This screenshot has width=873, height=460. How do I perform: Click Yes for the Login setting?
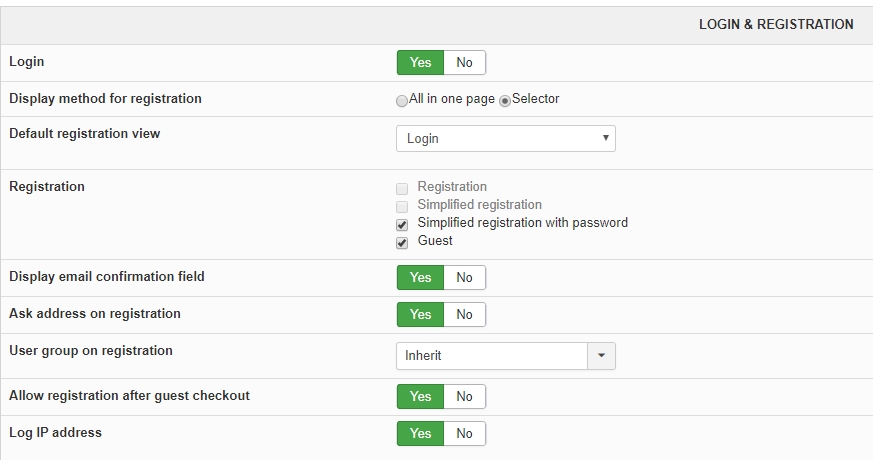pyautogui.click(x=421, y=63)
